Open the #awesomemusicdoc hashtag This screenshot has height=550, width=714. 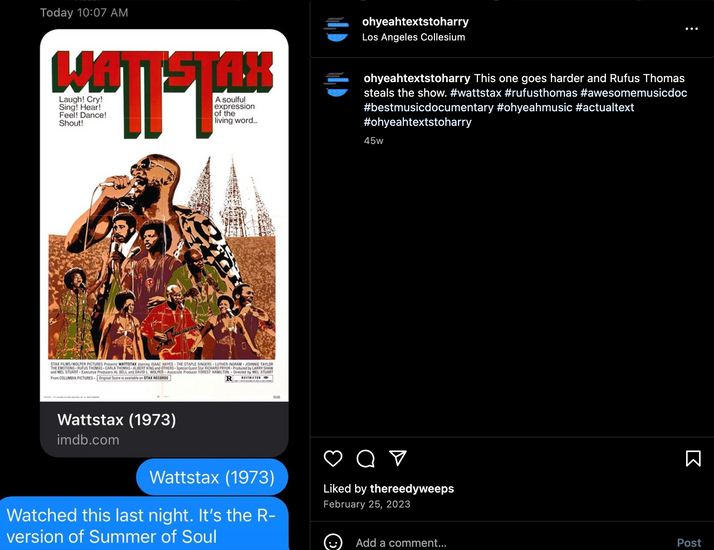(x=633, y=93)
